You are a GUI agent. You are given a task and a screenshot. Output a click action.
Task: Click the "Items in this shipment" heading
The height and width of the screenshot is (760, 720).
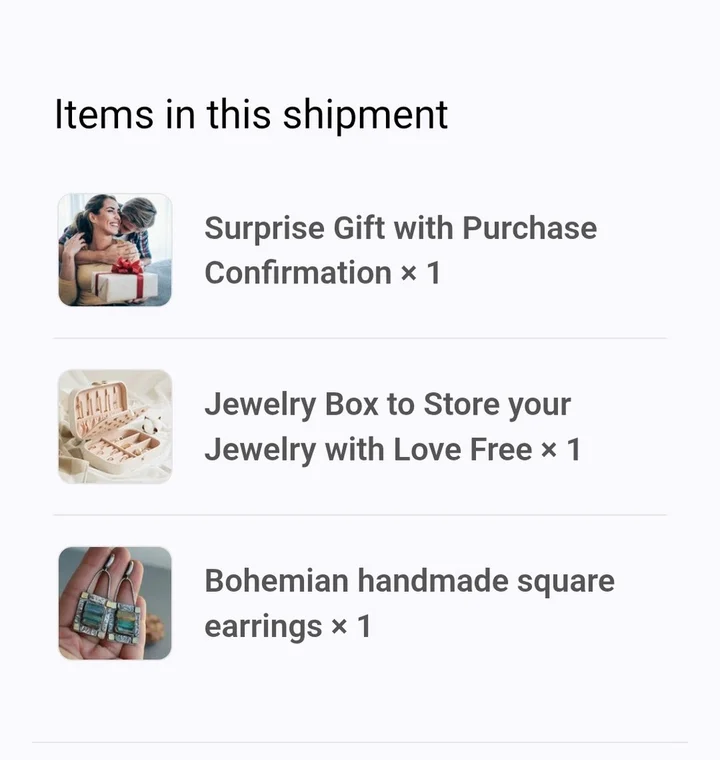251,114
